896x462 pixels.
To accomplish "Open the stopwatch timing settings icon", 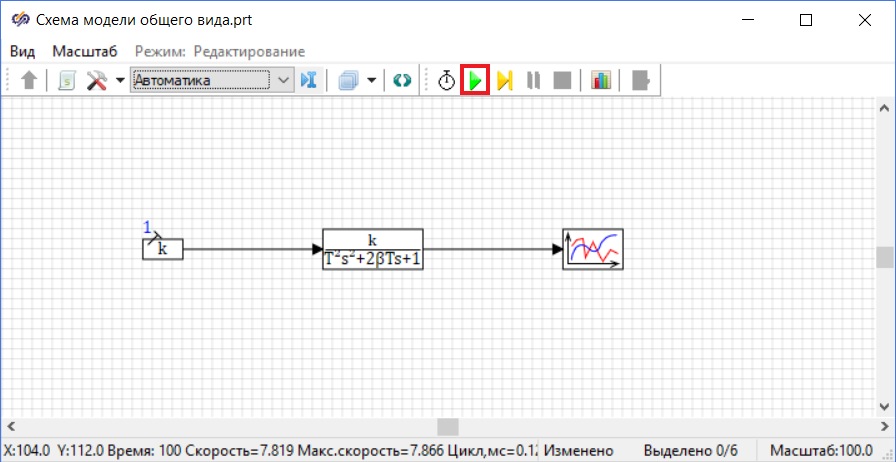I will coord(446,81).
